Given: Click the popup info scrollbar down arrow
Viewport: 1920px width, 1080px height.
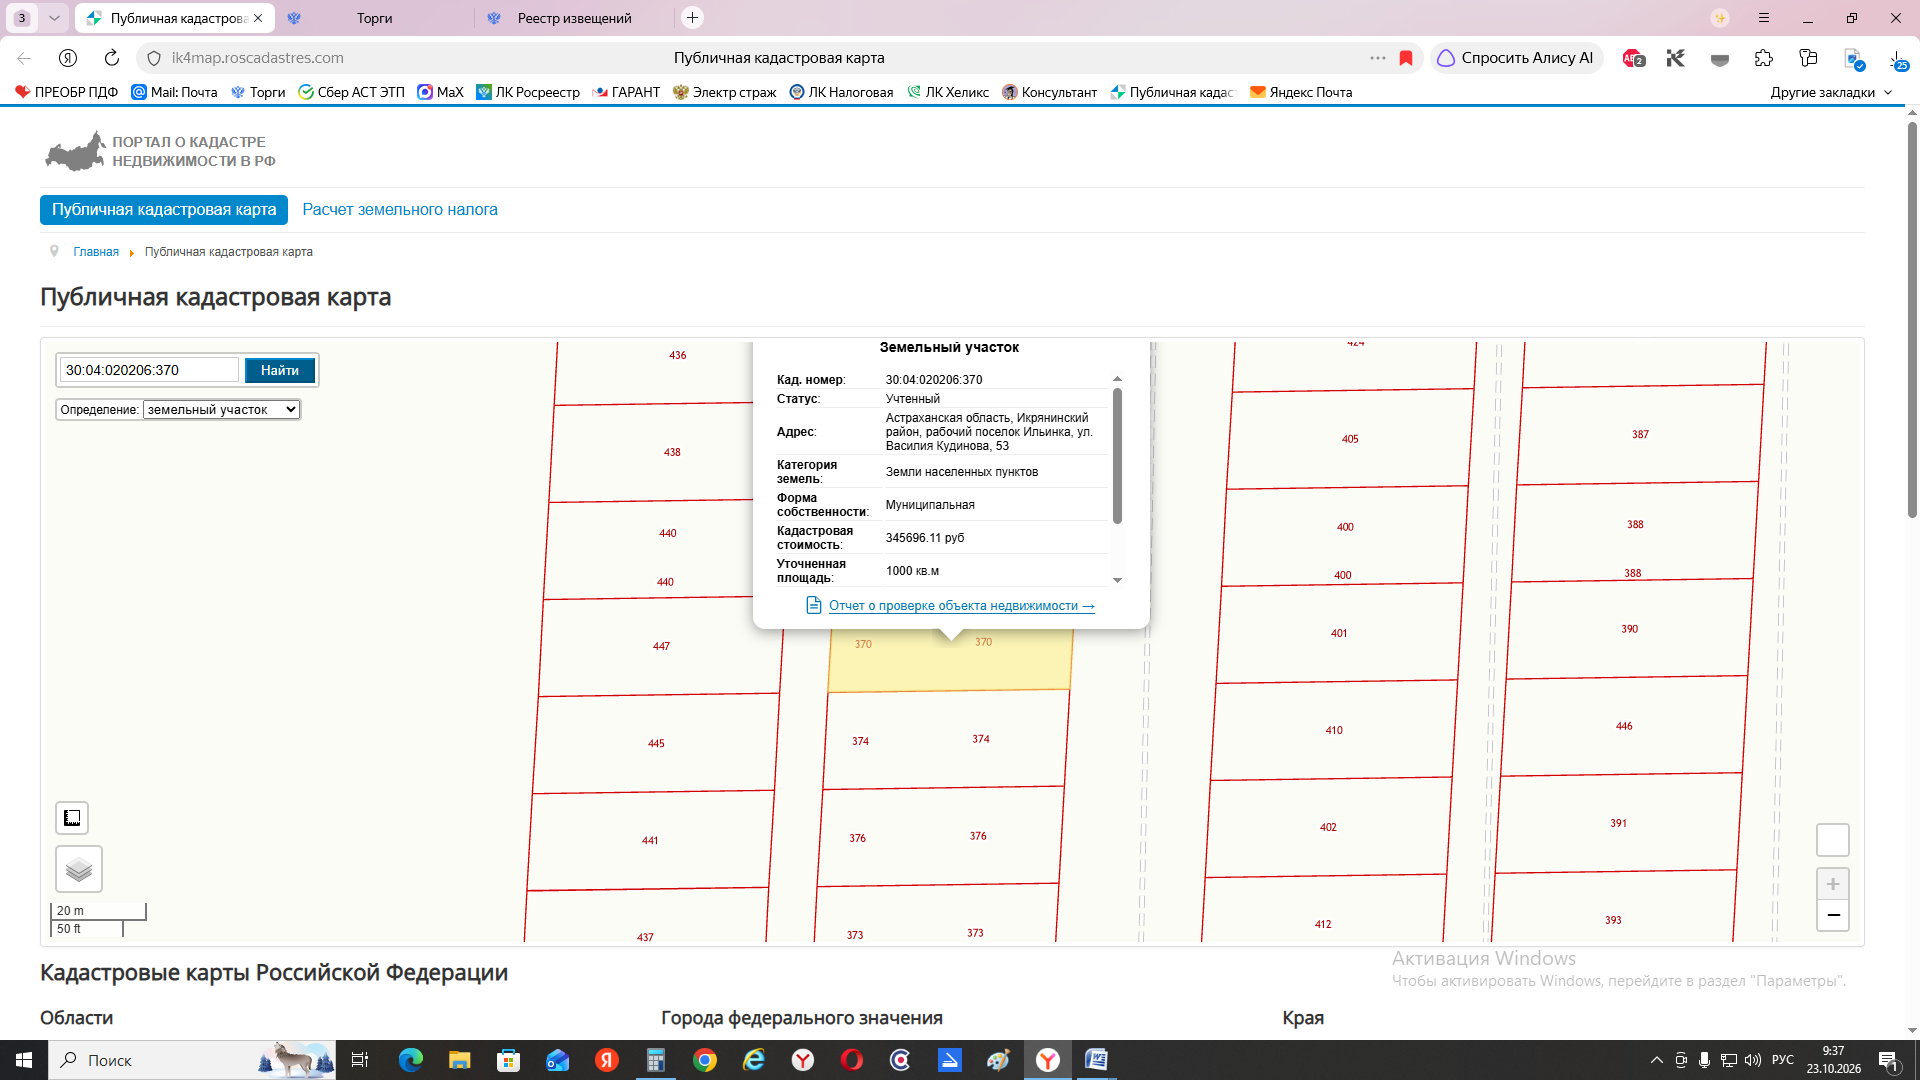Looking at the screenshot, I should 1117,580.
